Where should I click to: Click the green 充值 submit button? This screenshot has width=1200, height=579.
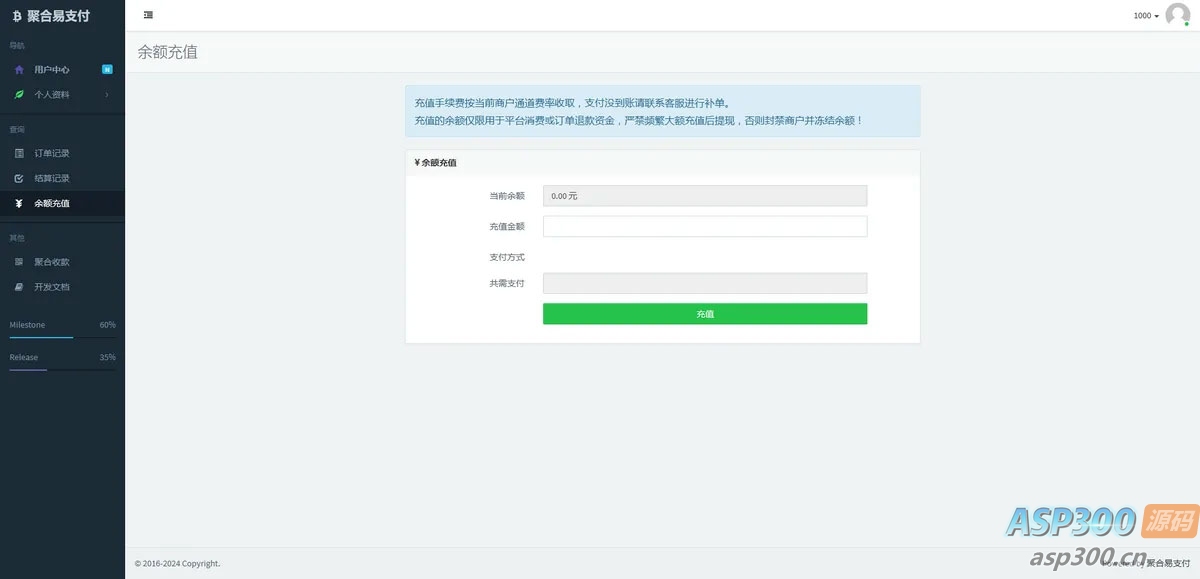[705, 314]
